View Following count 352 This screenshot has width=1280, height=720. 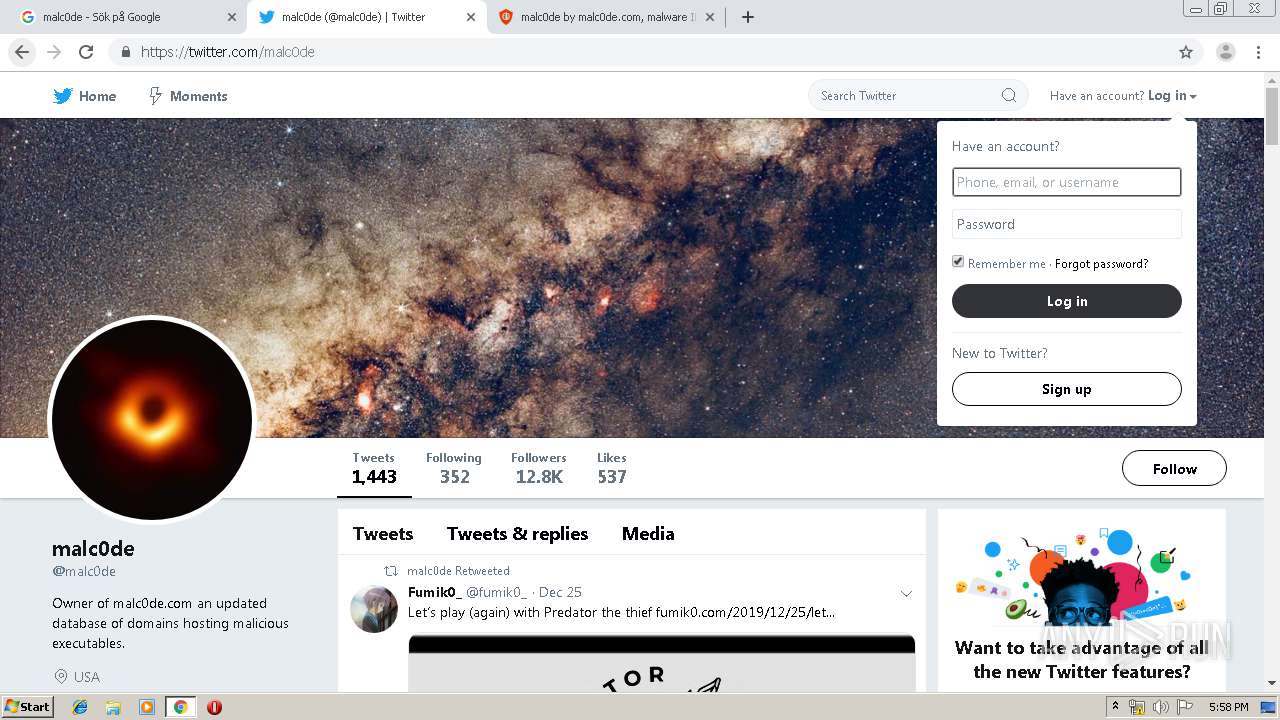pos(454,468)
